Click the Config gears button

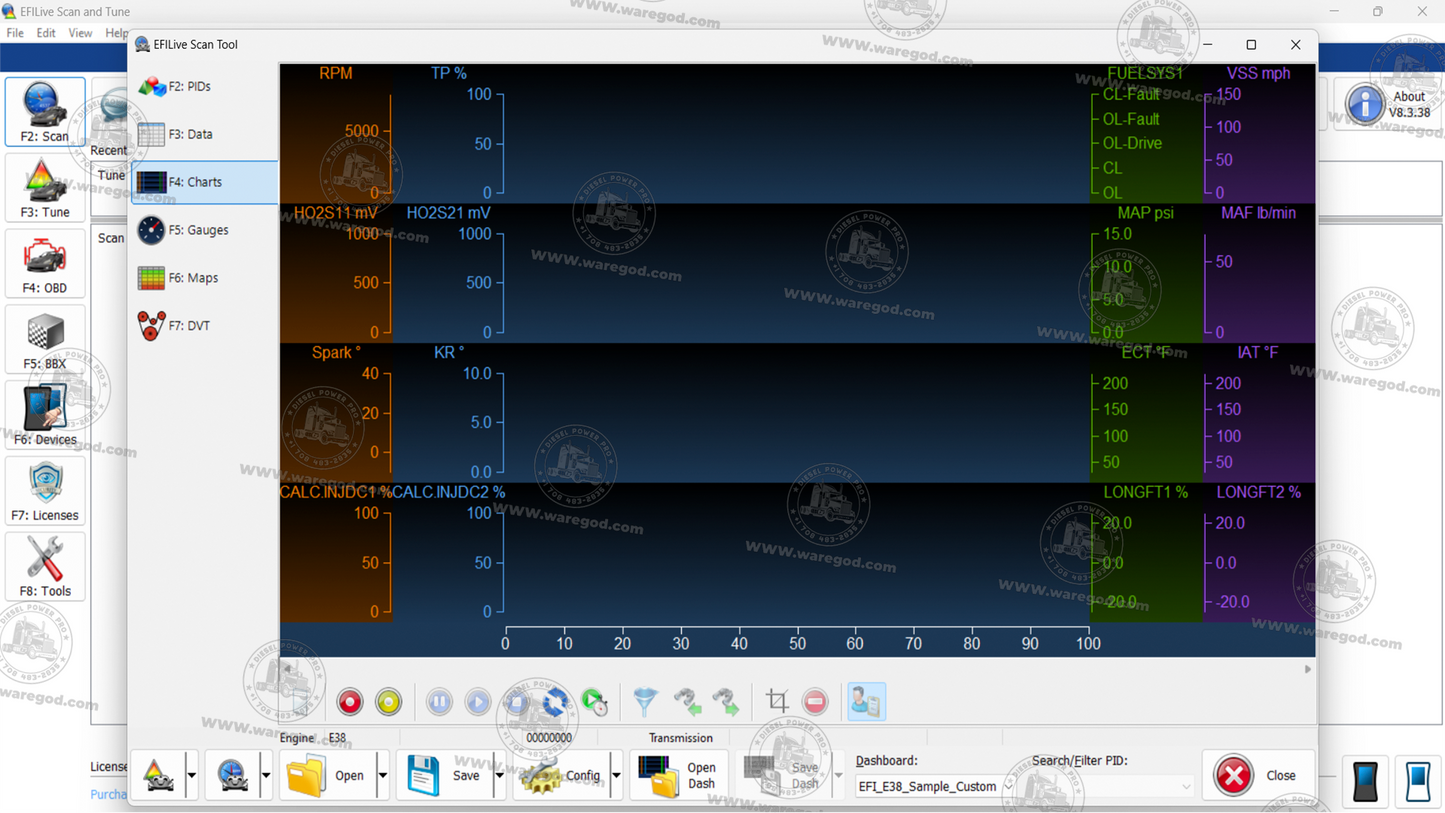[x=561, y=775]
